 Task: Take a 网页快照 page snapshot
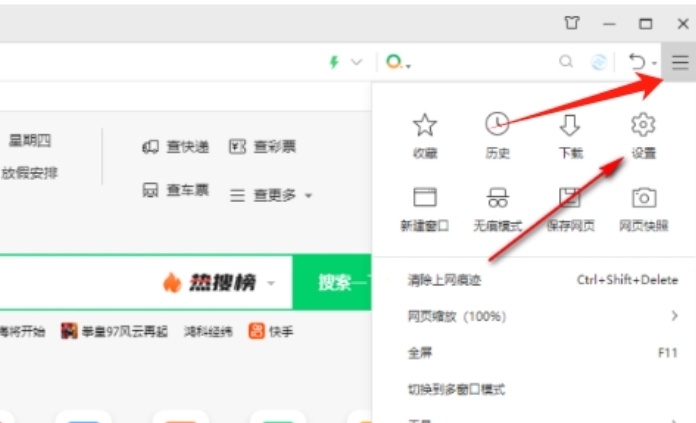click(x=643, y=198)
